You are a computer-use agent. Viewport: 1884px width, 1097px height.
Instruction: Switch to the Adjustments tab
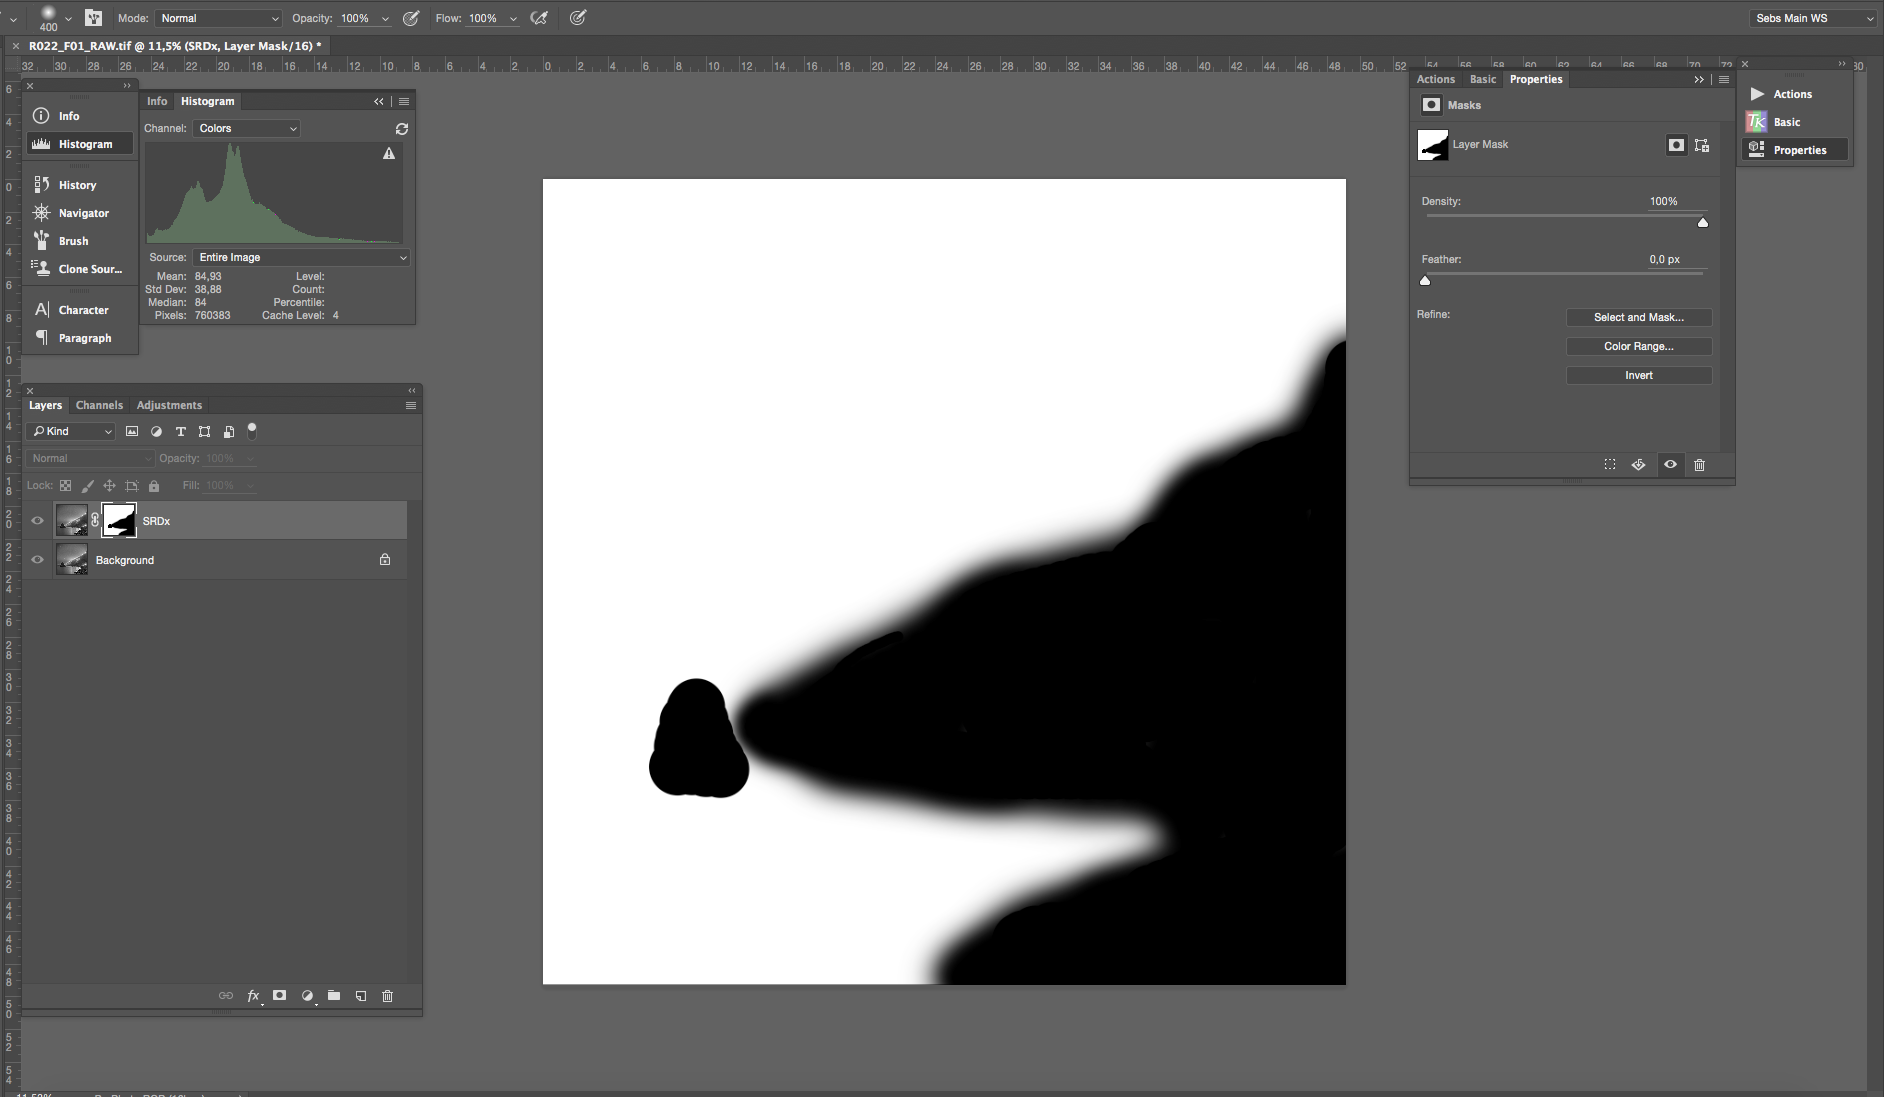(x=169, y=406)
